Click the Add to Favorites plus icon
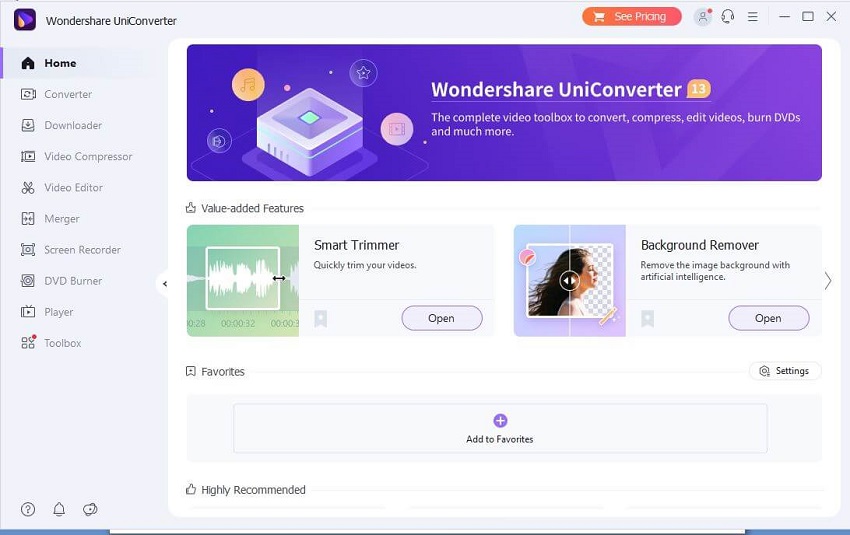Viewport: 850px width, 535px height. pos(500,421)
